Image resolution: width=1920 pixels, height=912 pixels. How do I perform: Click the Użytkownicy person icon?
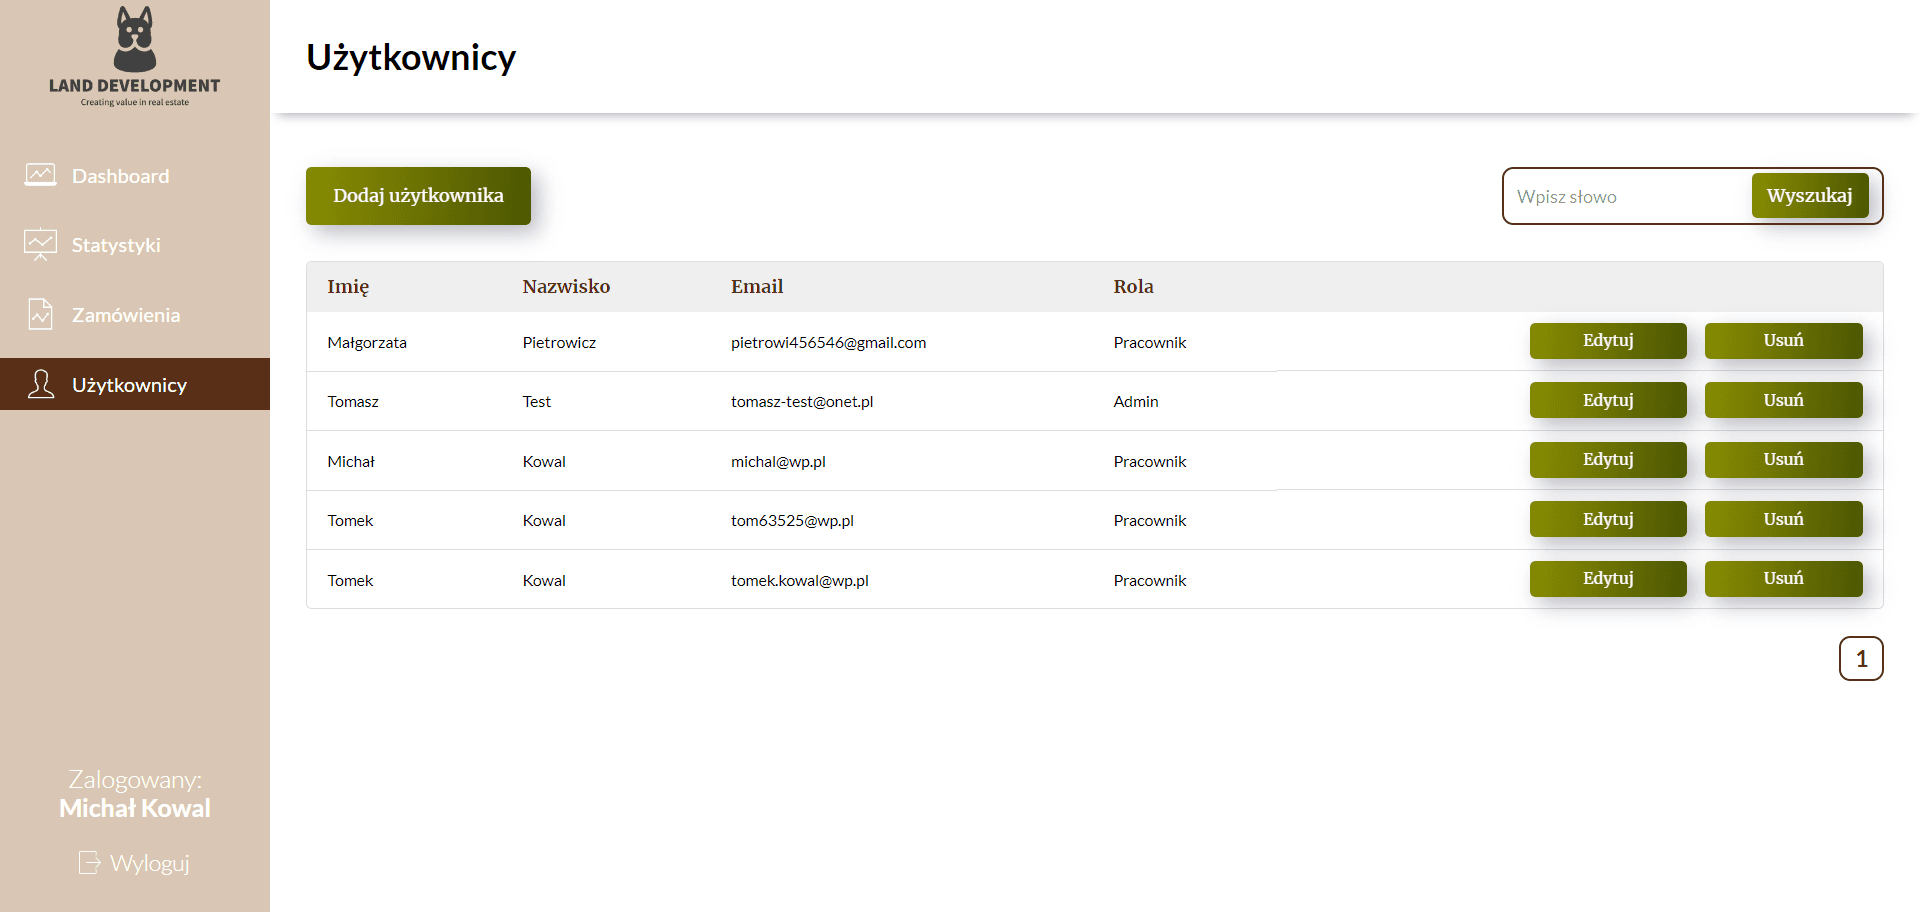(41, 384)
